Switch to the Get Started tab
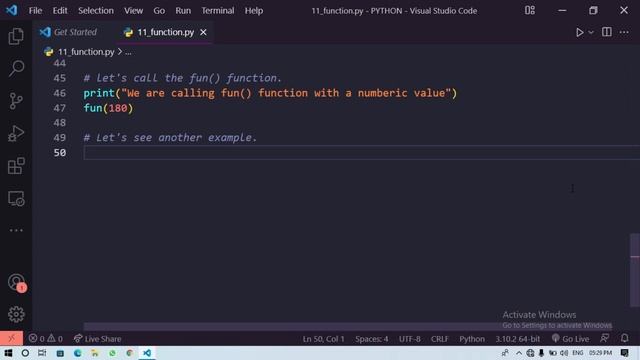 tap(68, 32)
